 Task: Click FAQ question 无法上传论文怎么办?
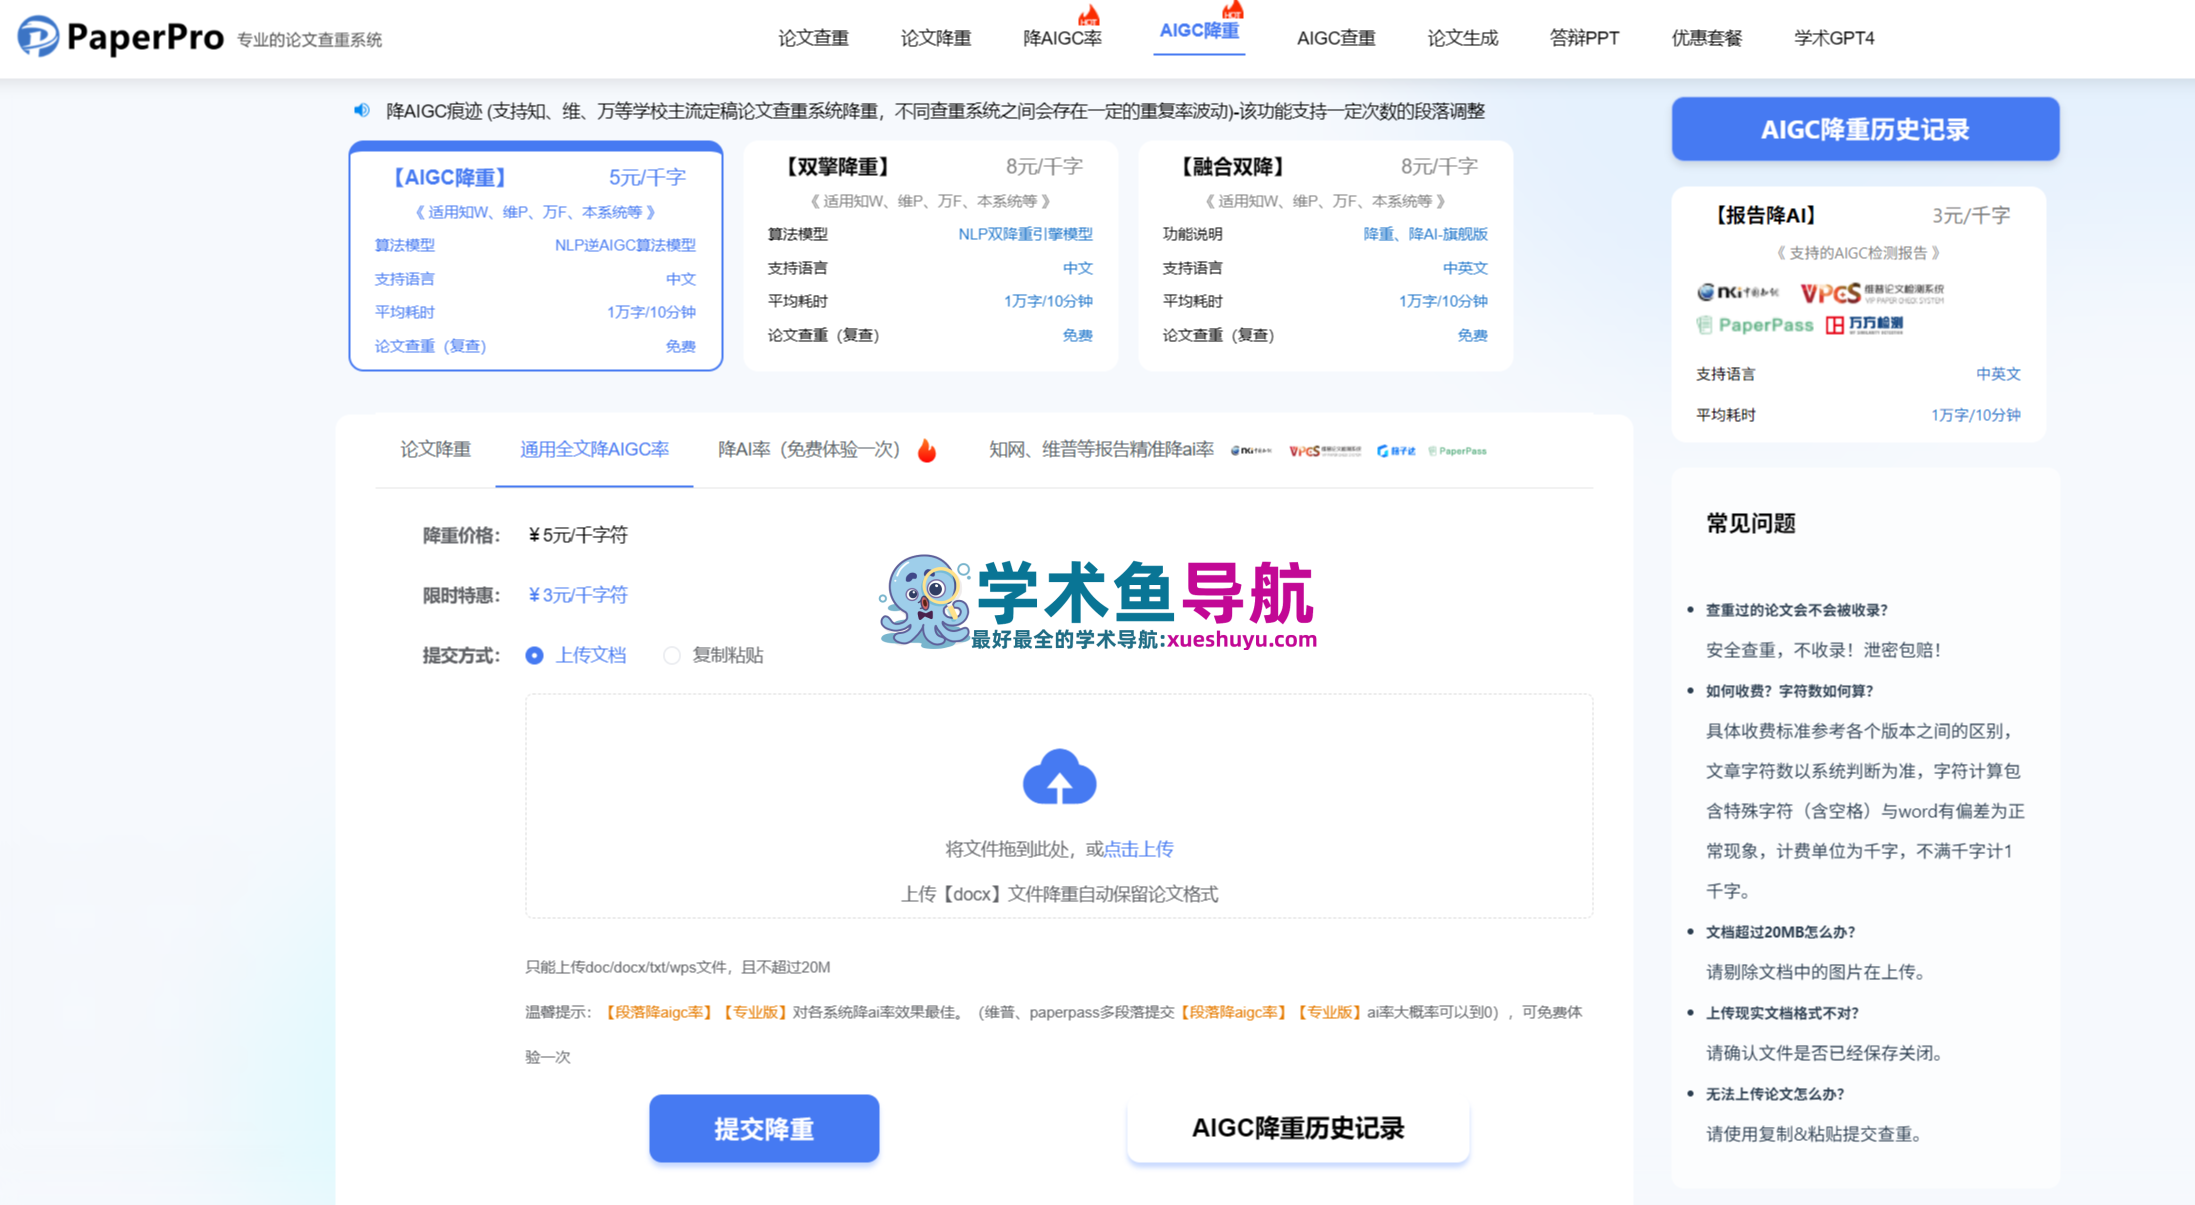point(1775,1094)
